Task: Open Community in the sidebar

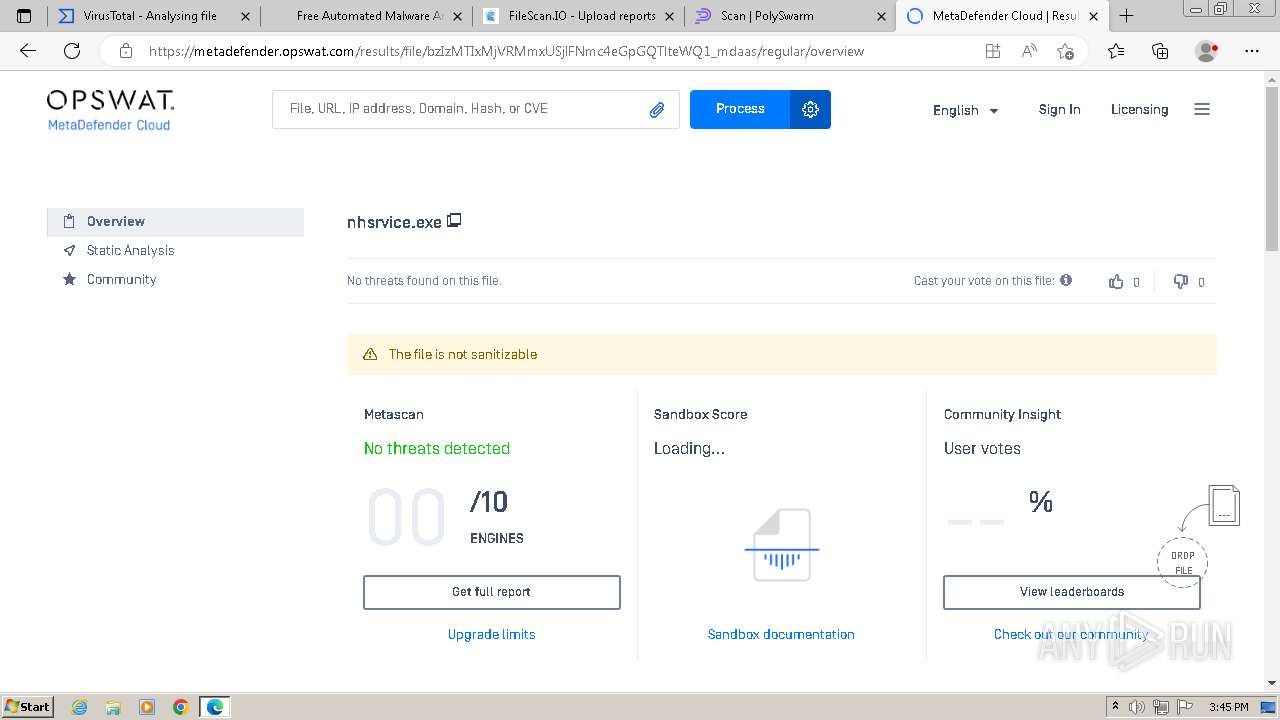Action: click(x=121, y=280)
